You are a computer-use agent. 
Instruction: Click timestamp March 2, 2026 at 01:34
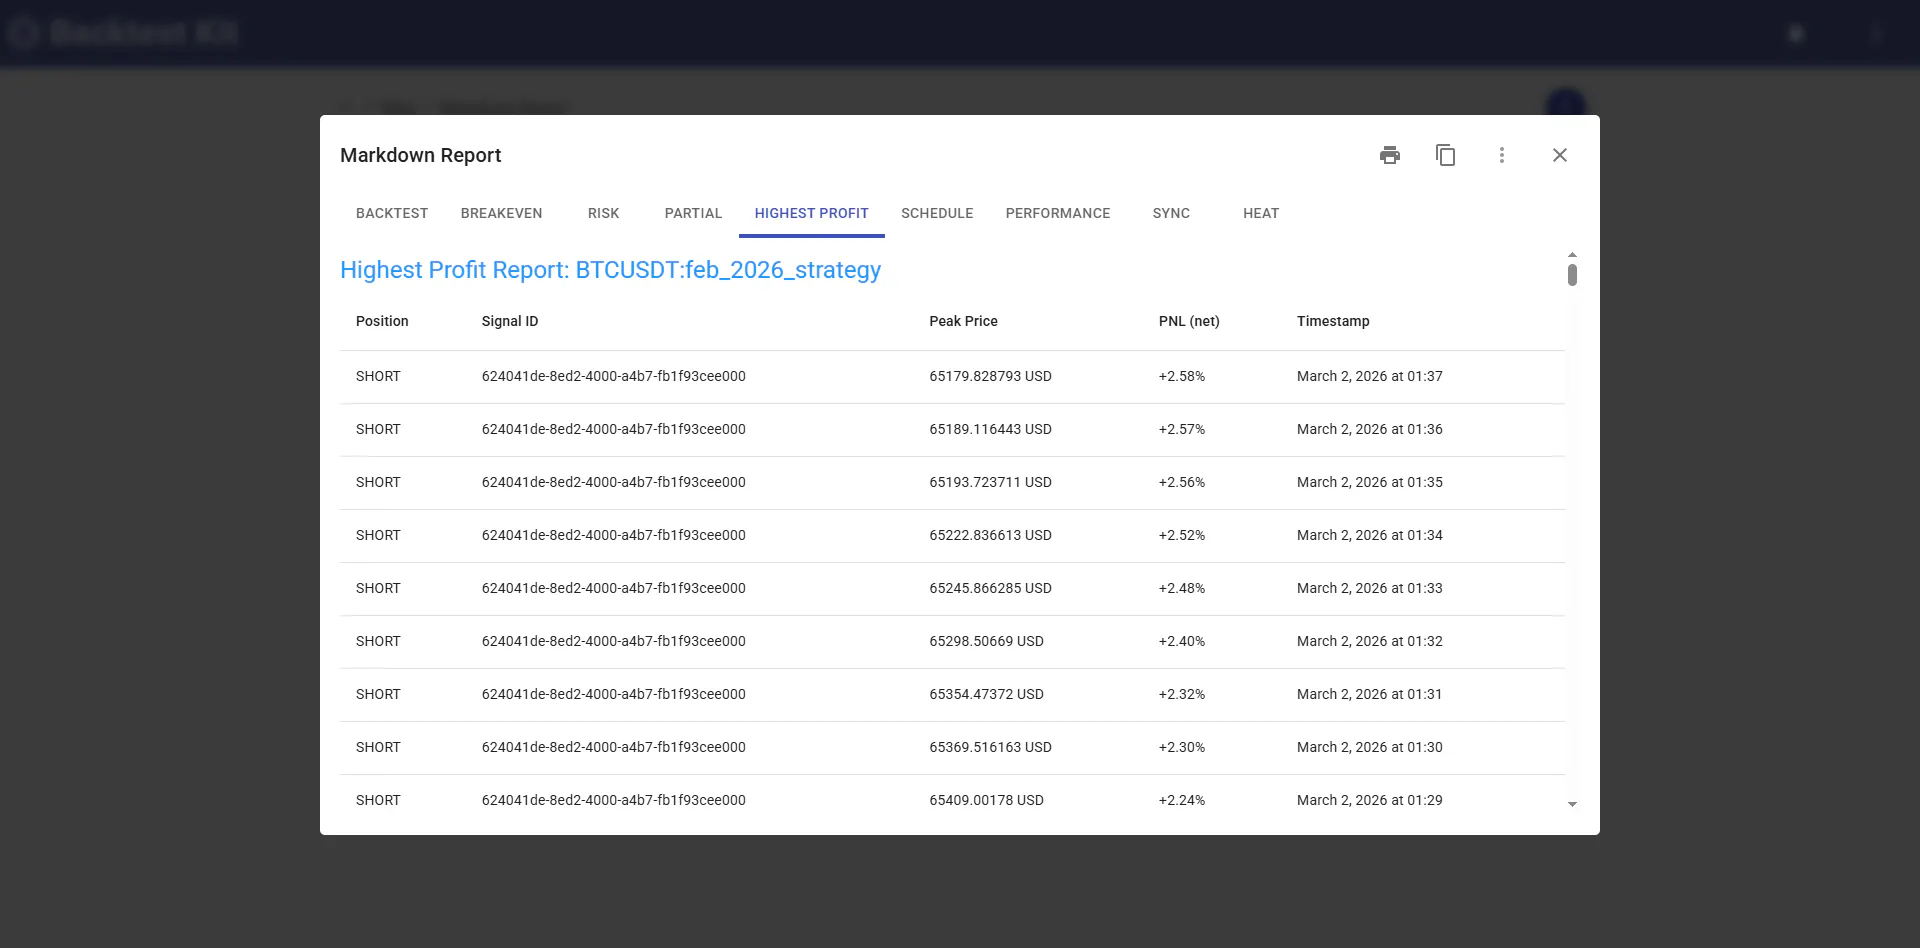click(1370, 535)
